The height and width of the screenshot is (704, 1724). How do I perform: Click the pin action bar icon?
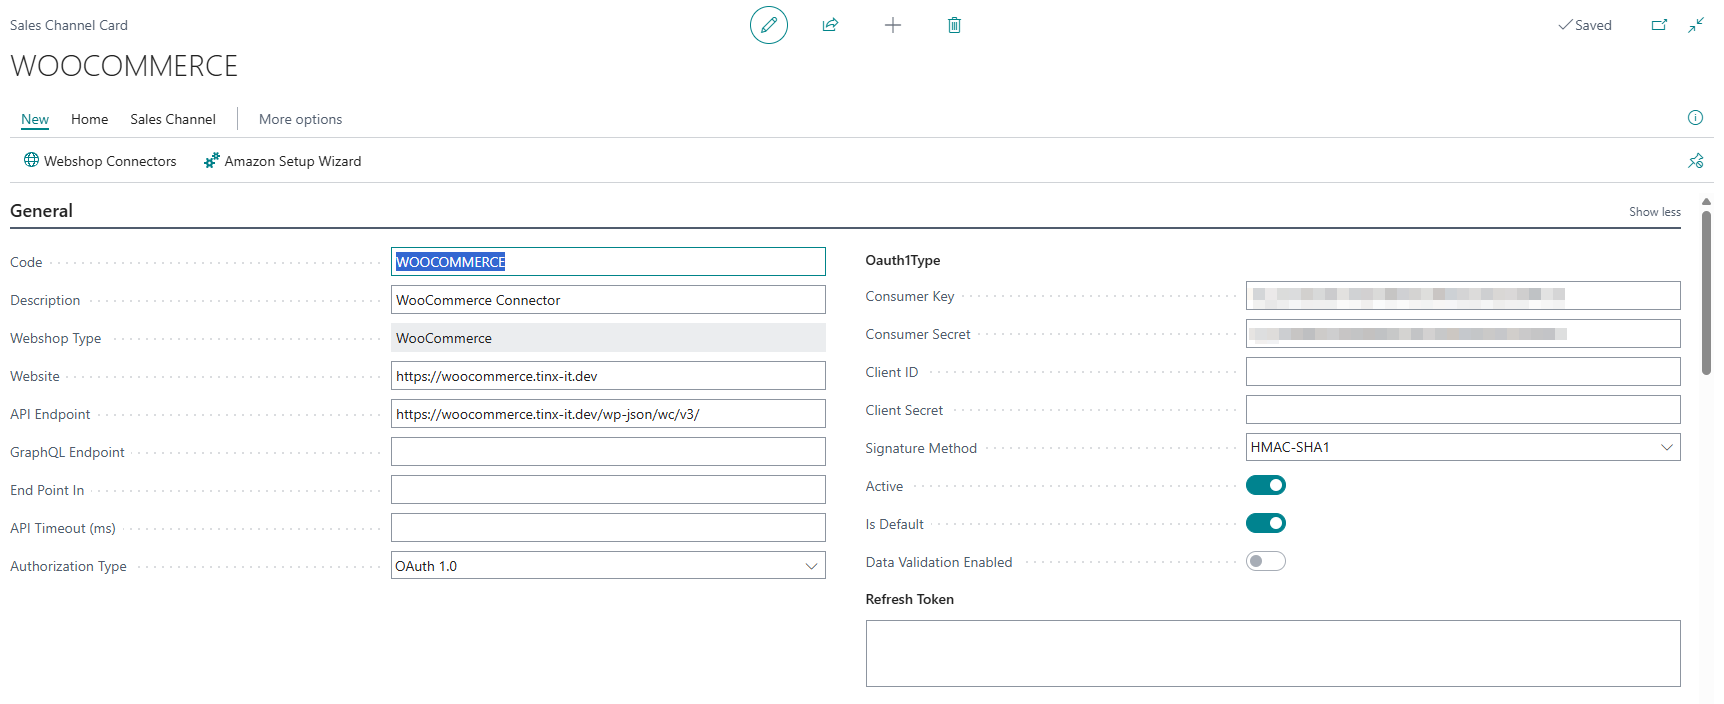(1696, 161)
